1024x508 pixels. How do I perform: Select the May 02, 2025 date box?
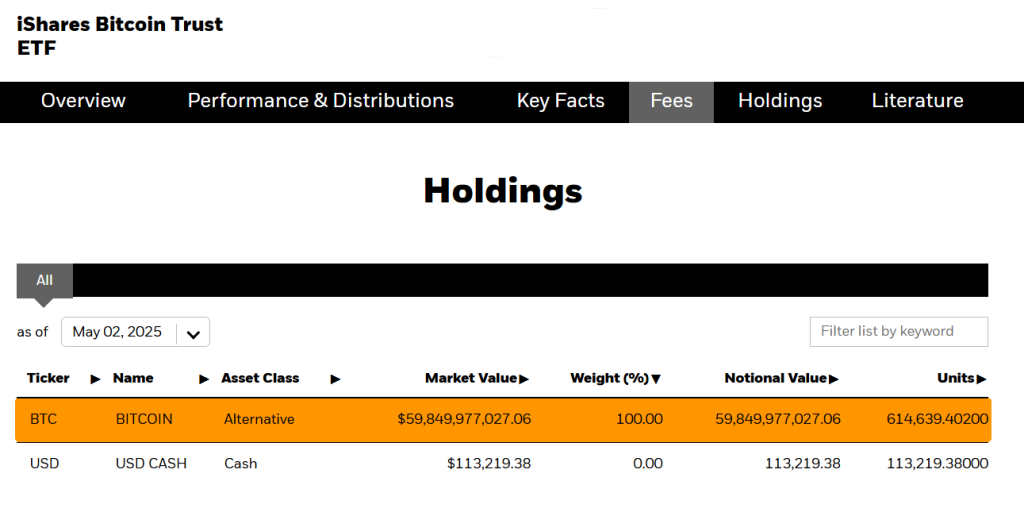pyautogui.click(x=118, y=332)
